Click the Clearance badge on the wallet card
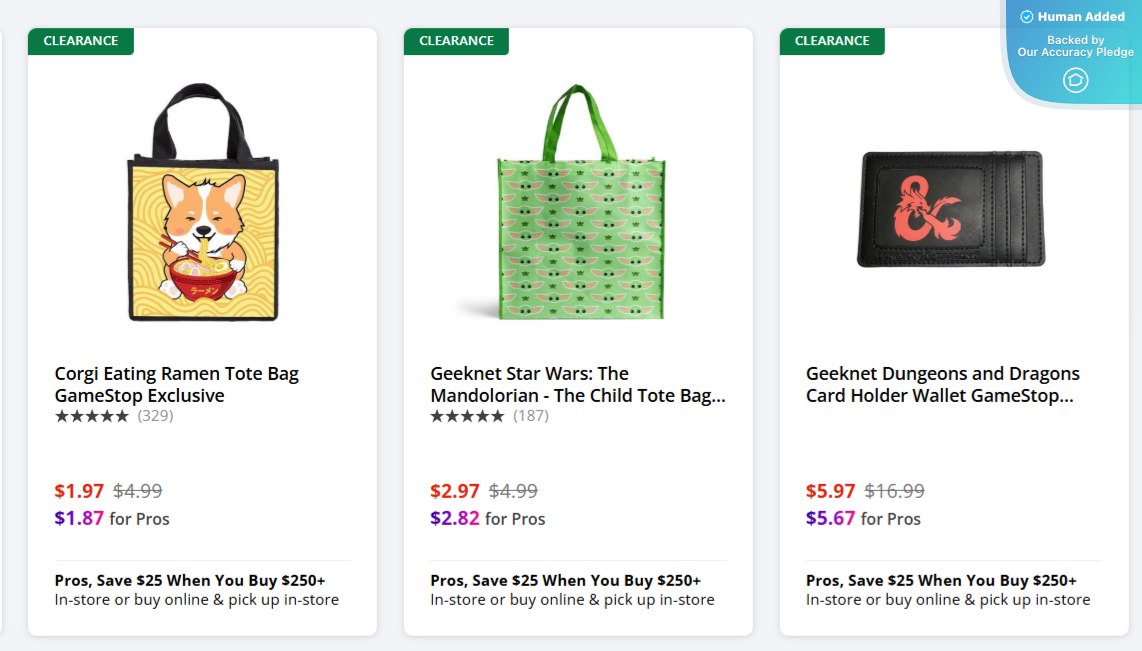The image size is (1142, 651). click(832, 41)
